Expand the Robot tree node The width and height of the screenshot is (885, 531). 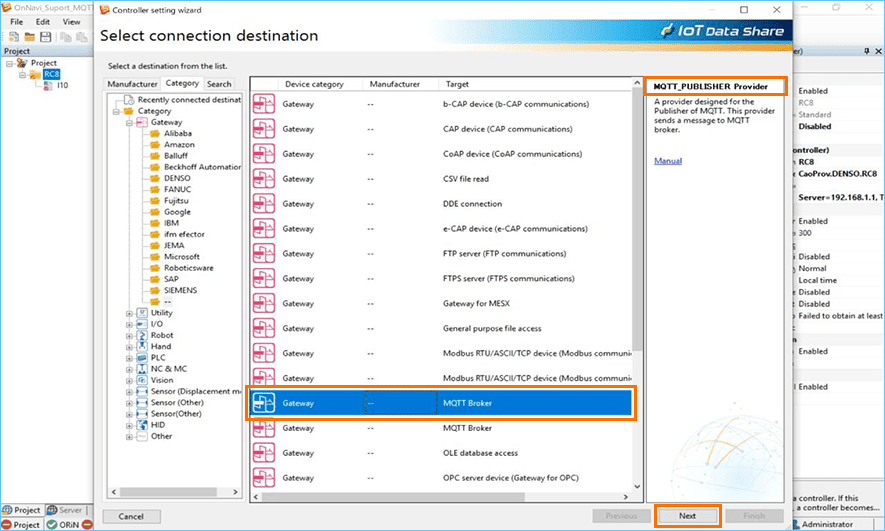(x=129, y=336)
